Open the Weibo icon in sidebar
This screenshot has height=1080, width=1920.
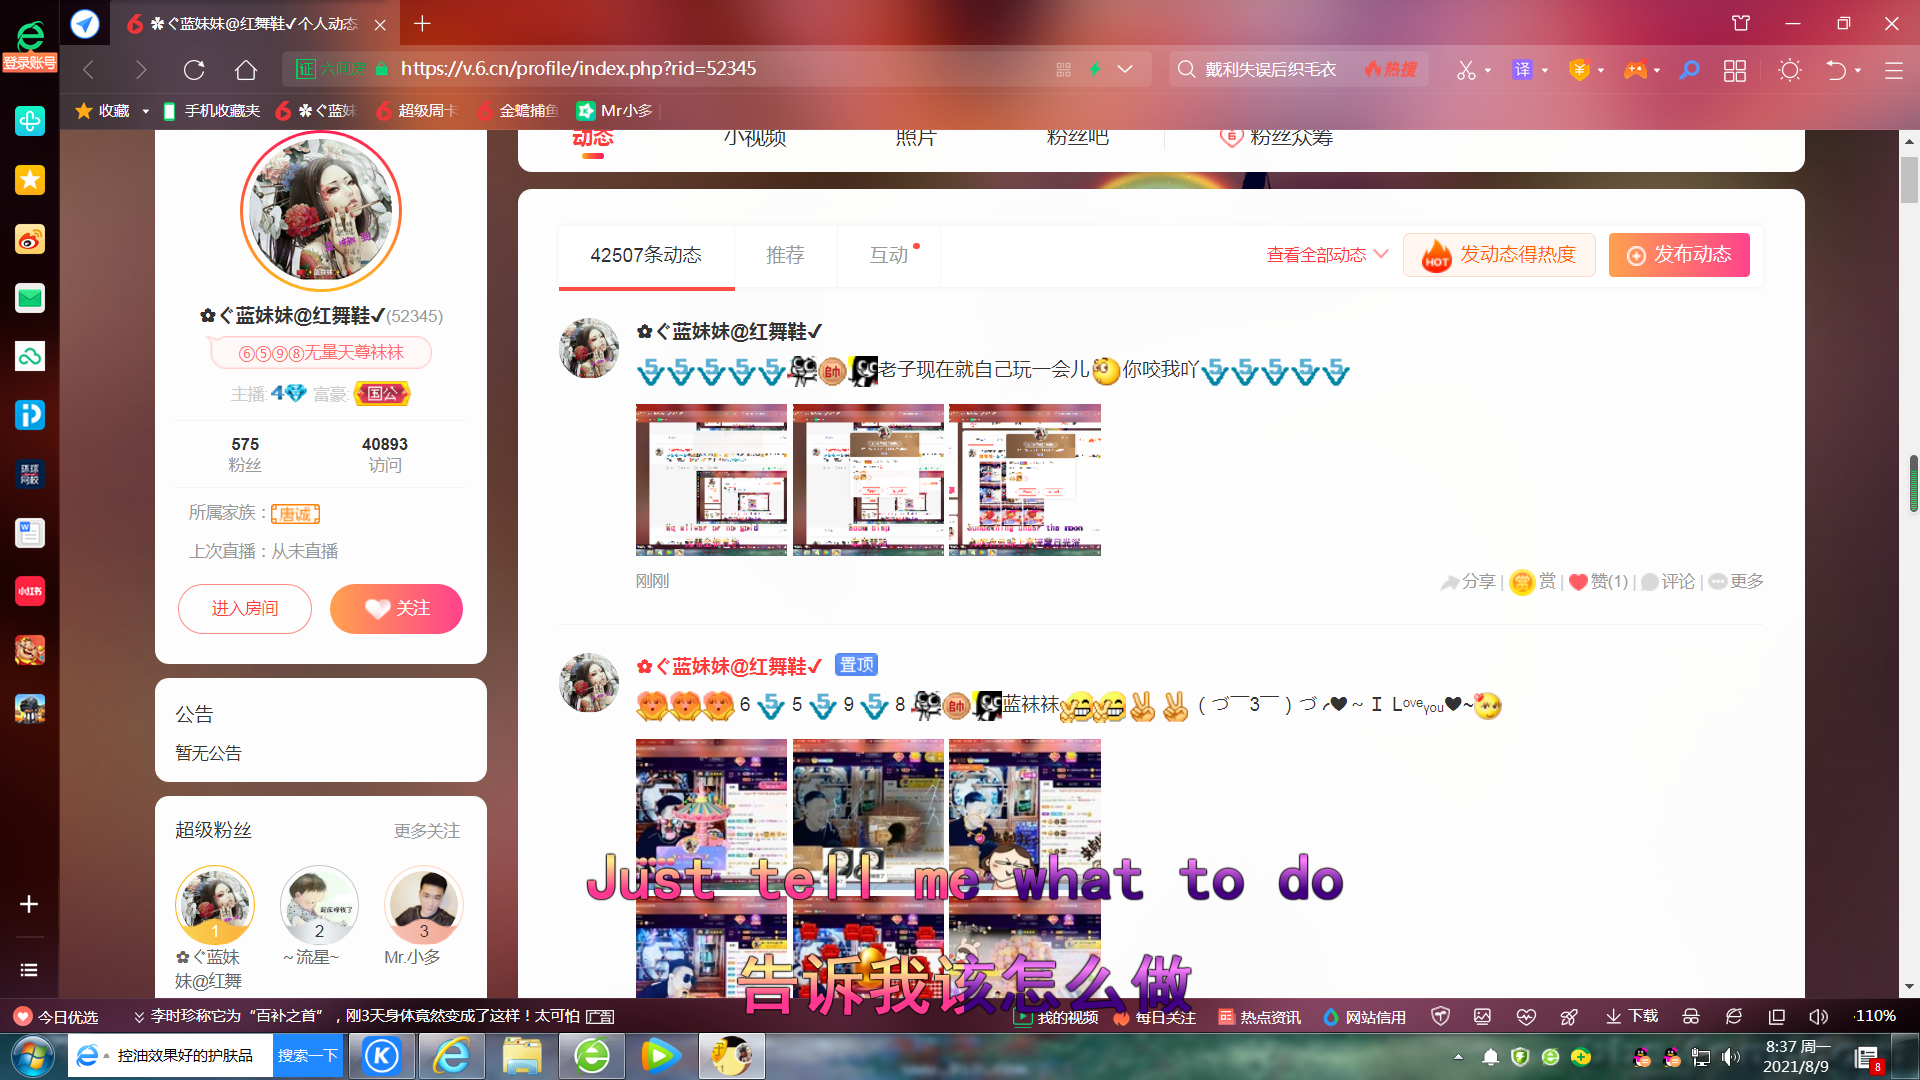[x=30, y=239]
